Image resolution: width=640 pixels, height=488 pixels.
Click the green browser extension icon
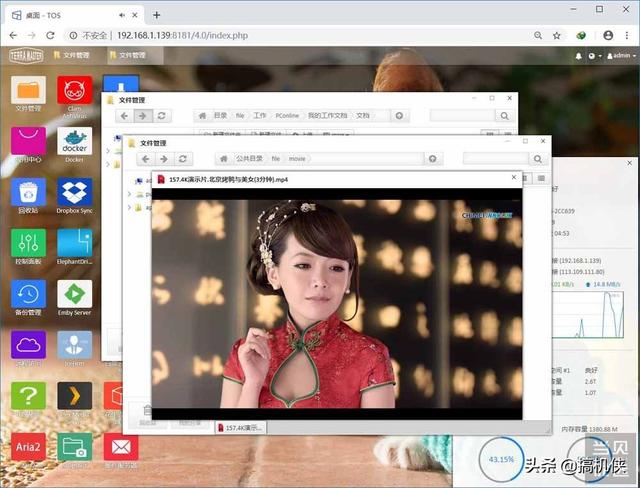pos(581,35)
